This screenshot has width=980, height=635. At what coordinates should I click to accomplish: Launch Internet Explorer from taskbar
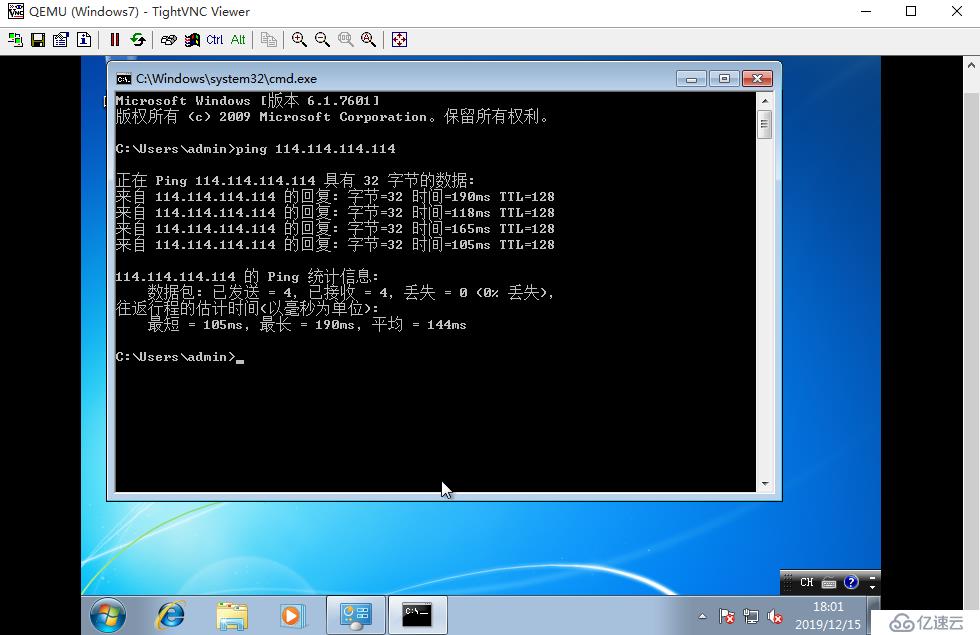click(x=170, y=615)
